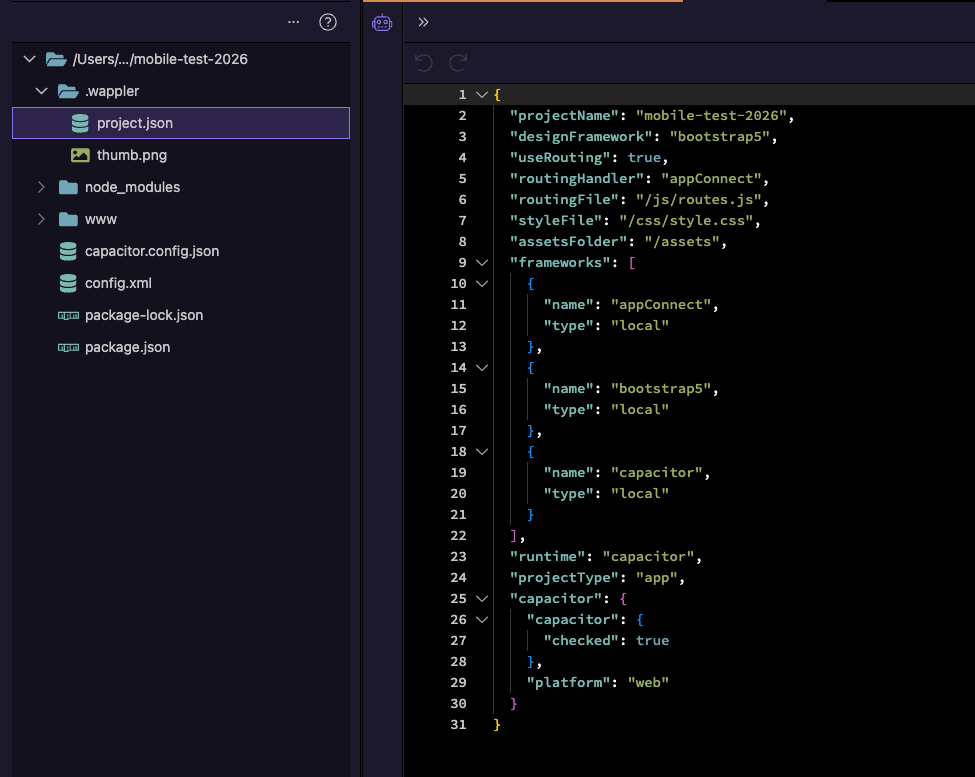975x777 pixels.
Task: Fold the capacitor object at line 25
Action: click(x=482, y=599)
